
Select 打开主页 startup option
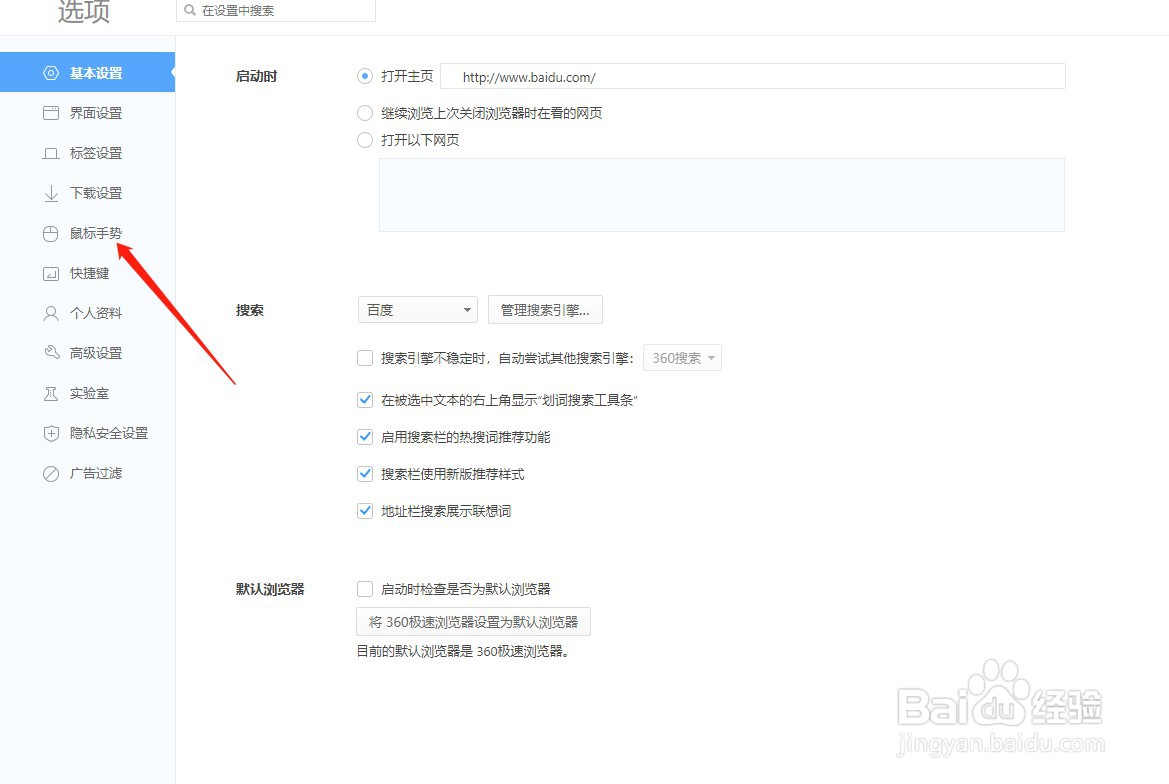(x=365, y=76)
